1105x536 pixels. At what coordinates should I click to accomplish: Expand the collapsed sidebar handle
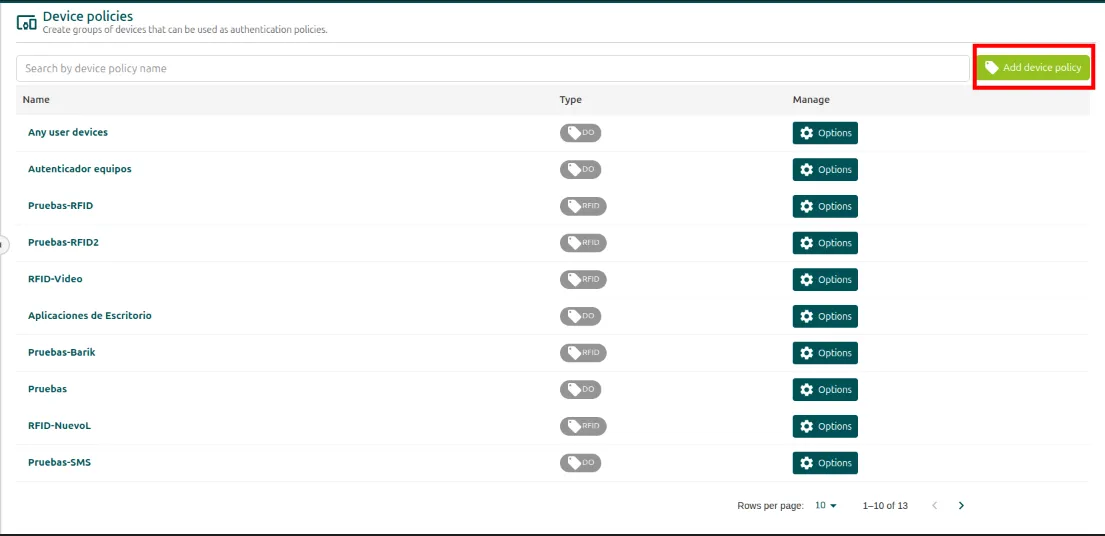point(3,244)
